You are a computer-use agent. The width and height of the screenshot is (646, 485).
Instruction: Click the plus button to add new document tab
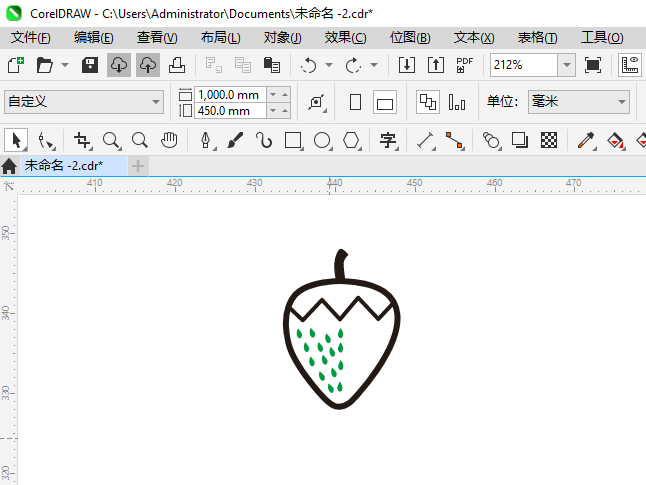click(x=138, y=166)
